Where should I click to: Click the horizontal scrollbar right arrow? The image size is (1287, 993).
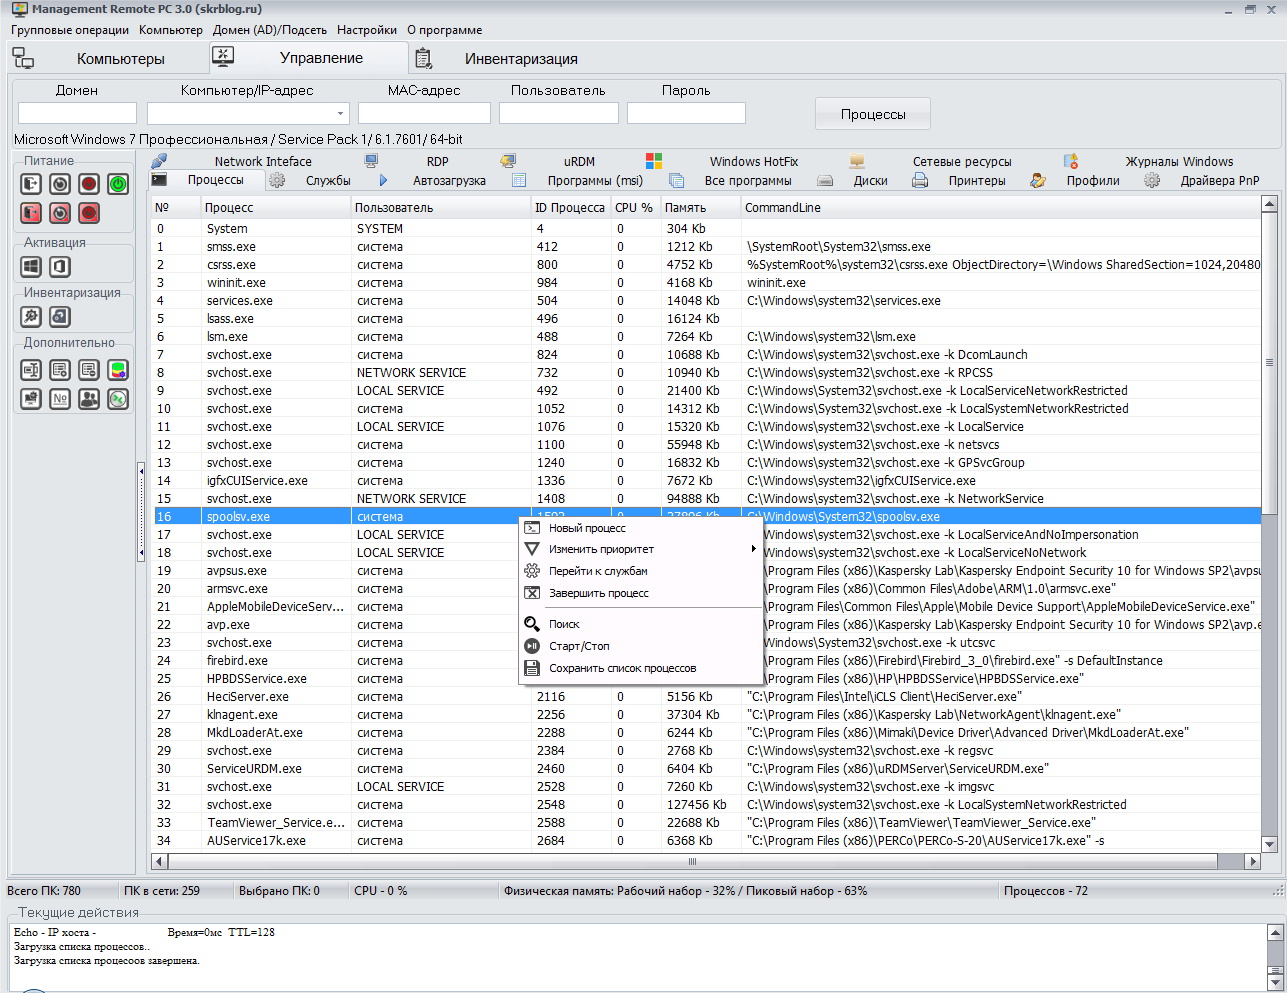tap(1252, 861)
